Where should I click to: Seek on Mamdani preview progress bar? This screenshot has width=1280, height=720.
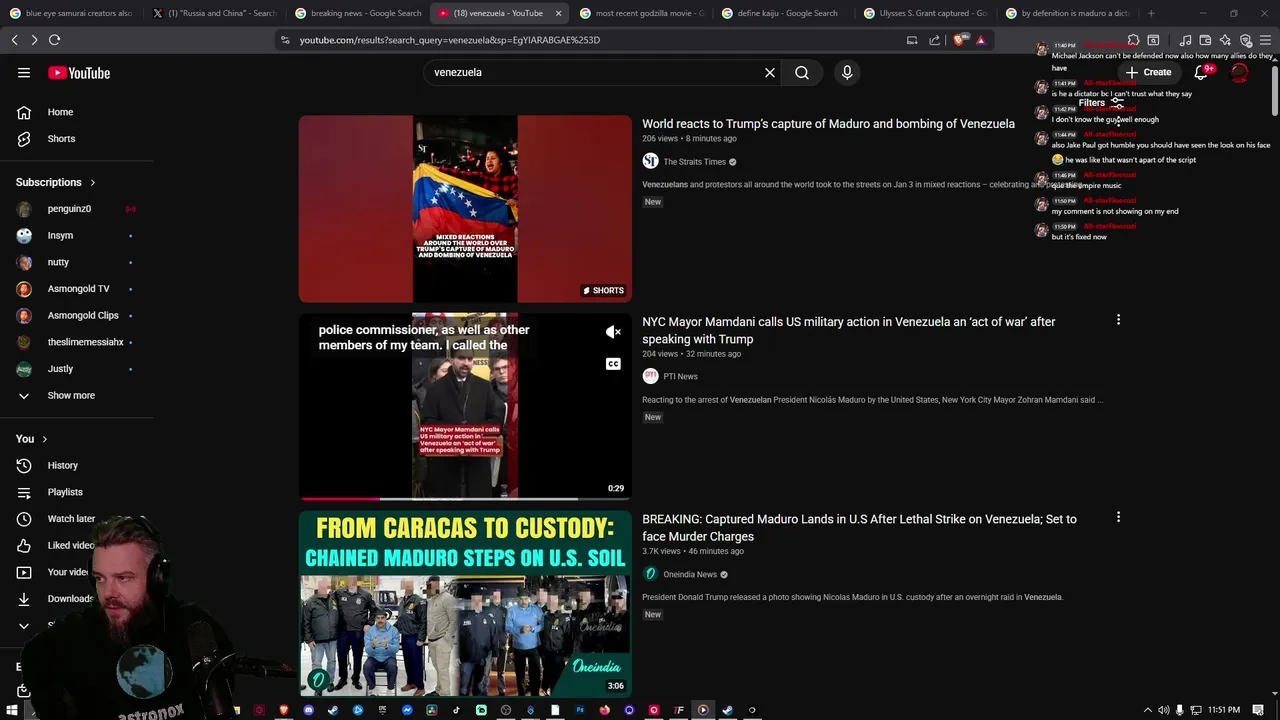point(465,498)
